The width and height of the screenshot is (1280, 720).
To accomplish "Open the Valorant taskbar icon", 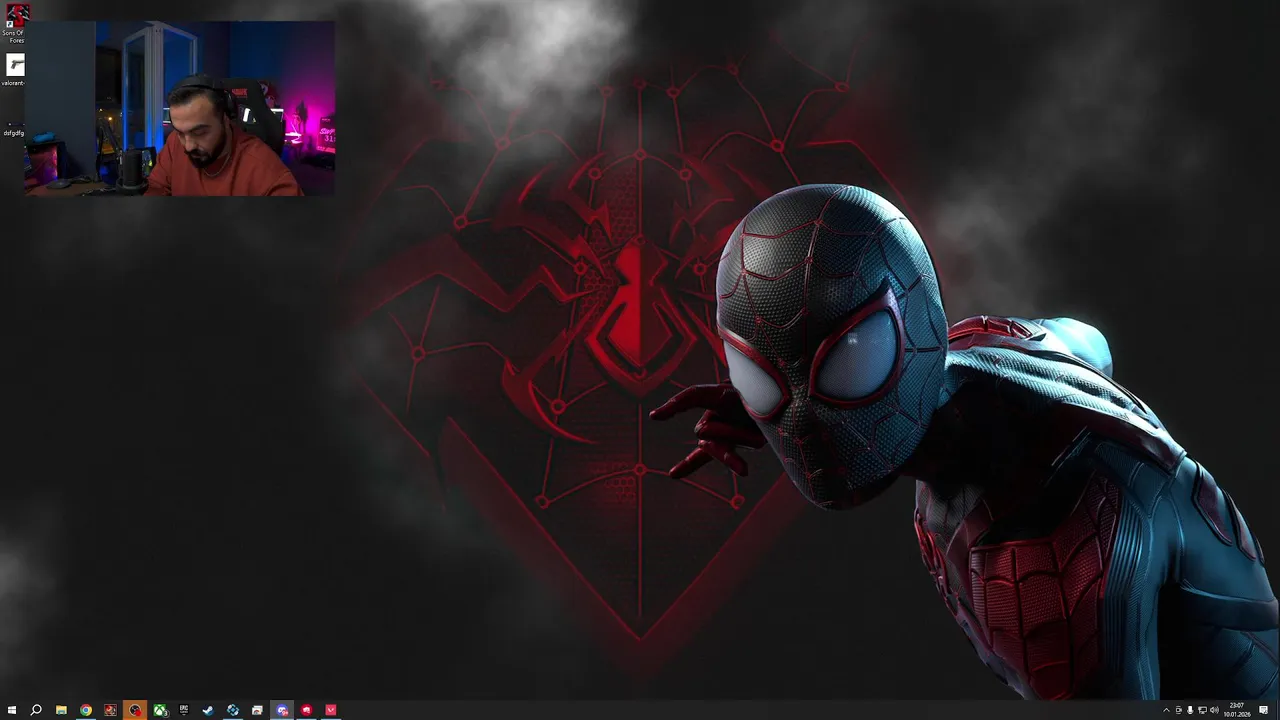I will point(331,710).
